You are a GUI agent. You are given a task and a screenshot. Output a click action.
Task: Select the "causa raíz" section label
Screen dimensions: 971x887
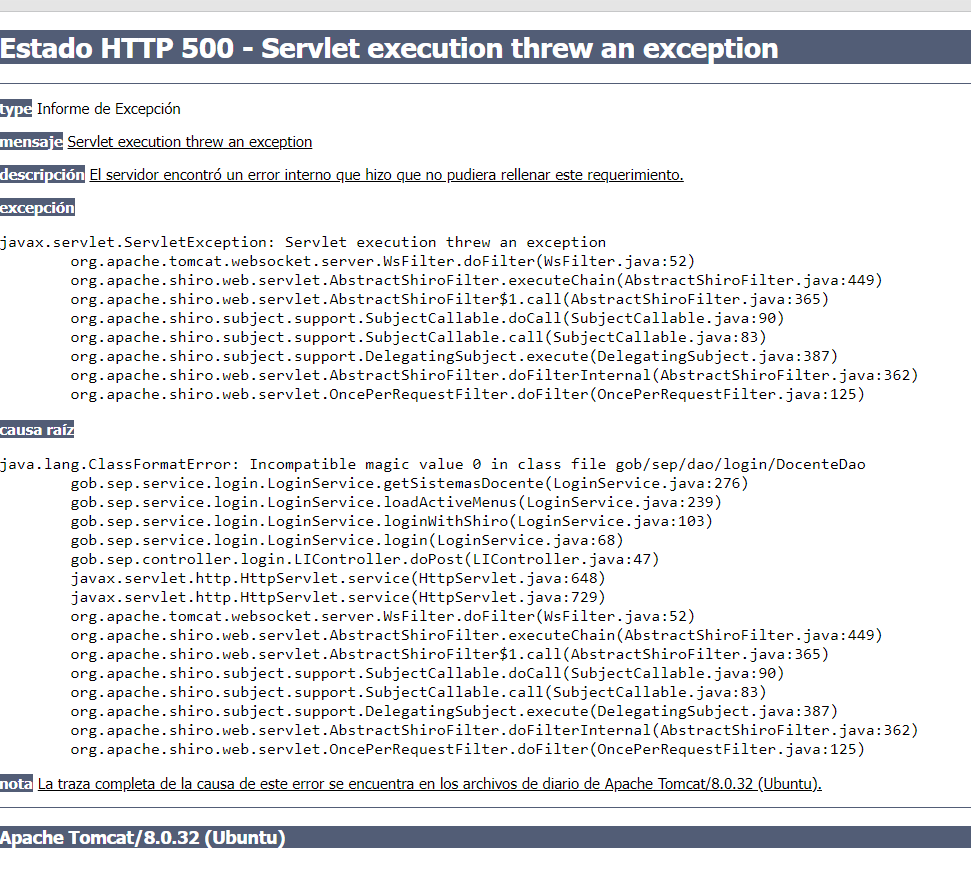37,430
